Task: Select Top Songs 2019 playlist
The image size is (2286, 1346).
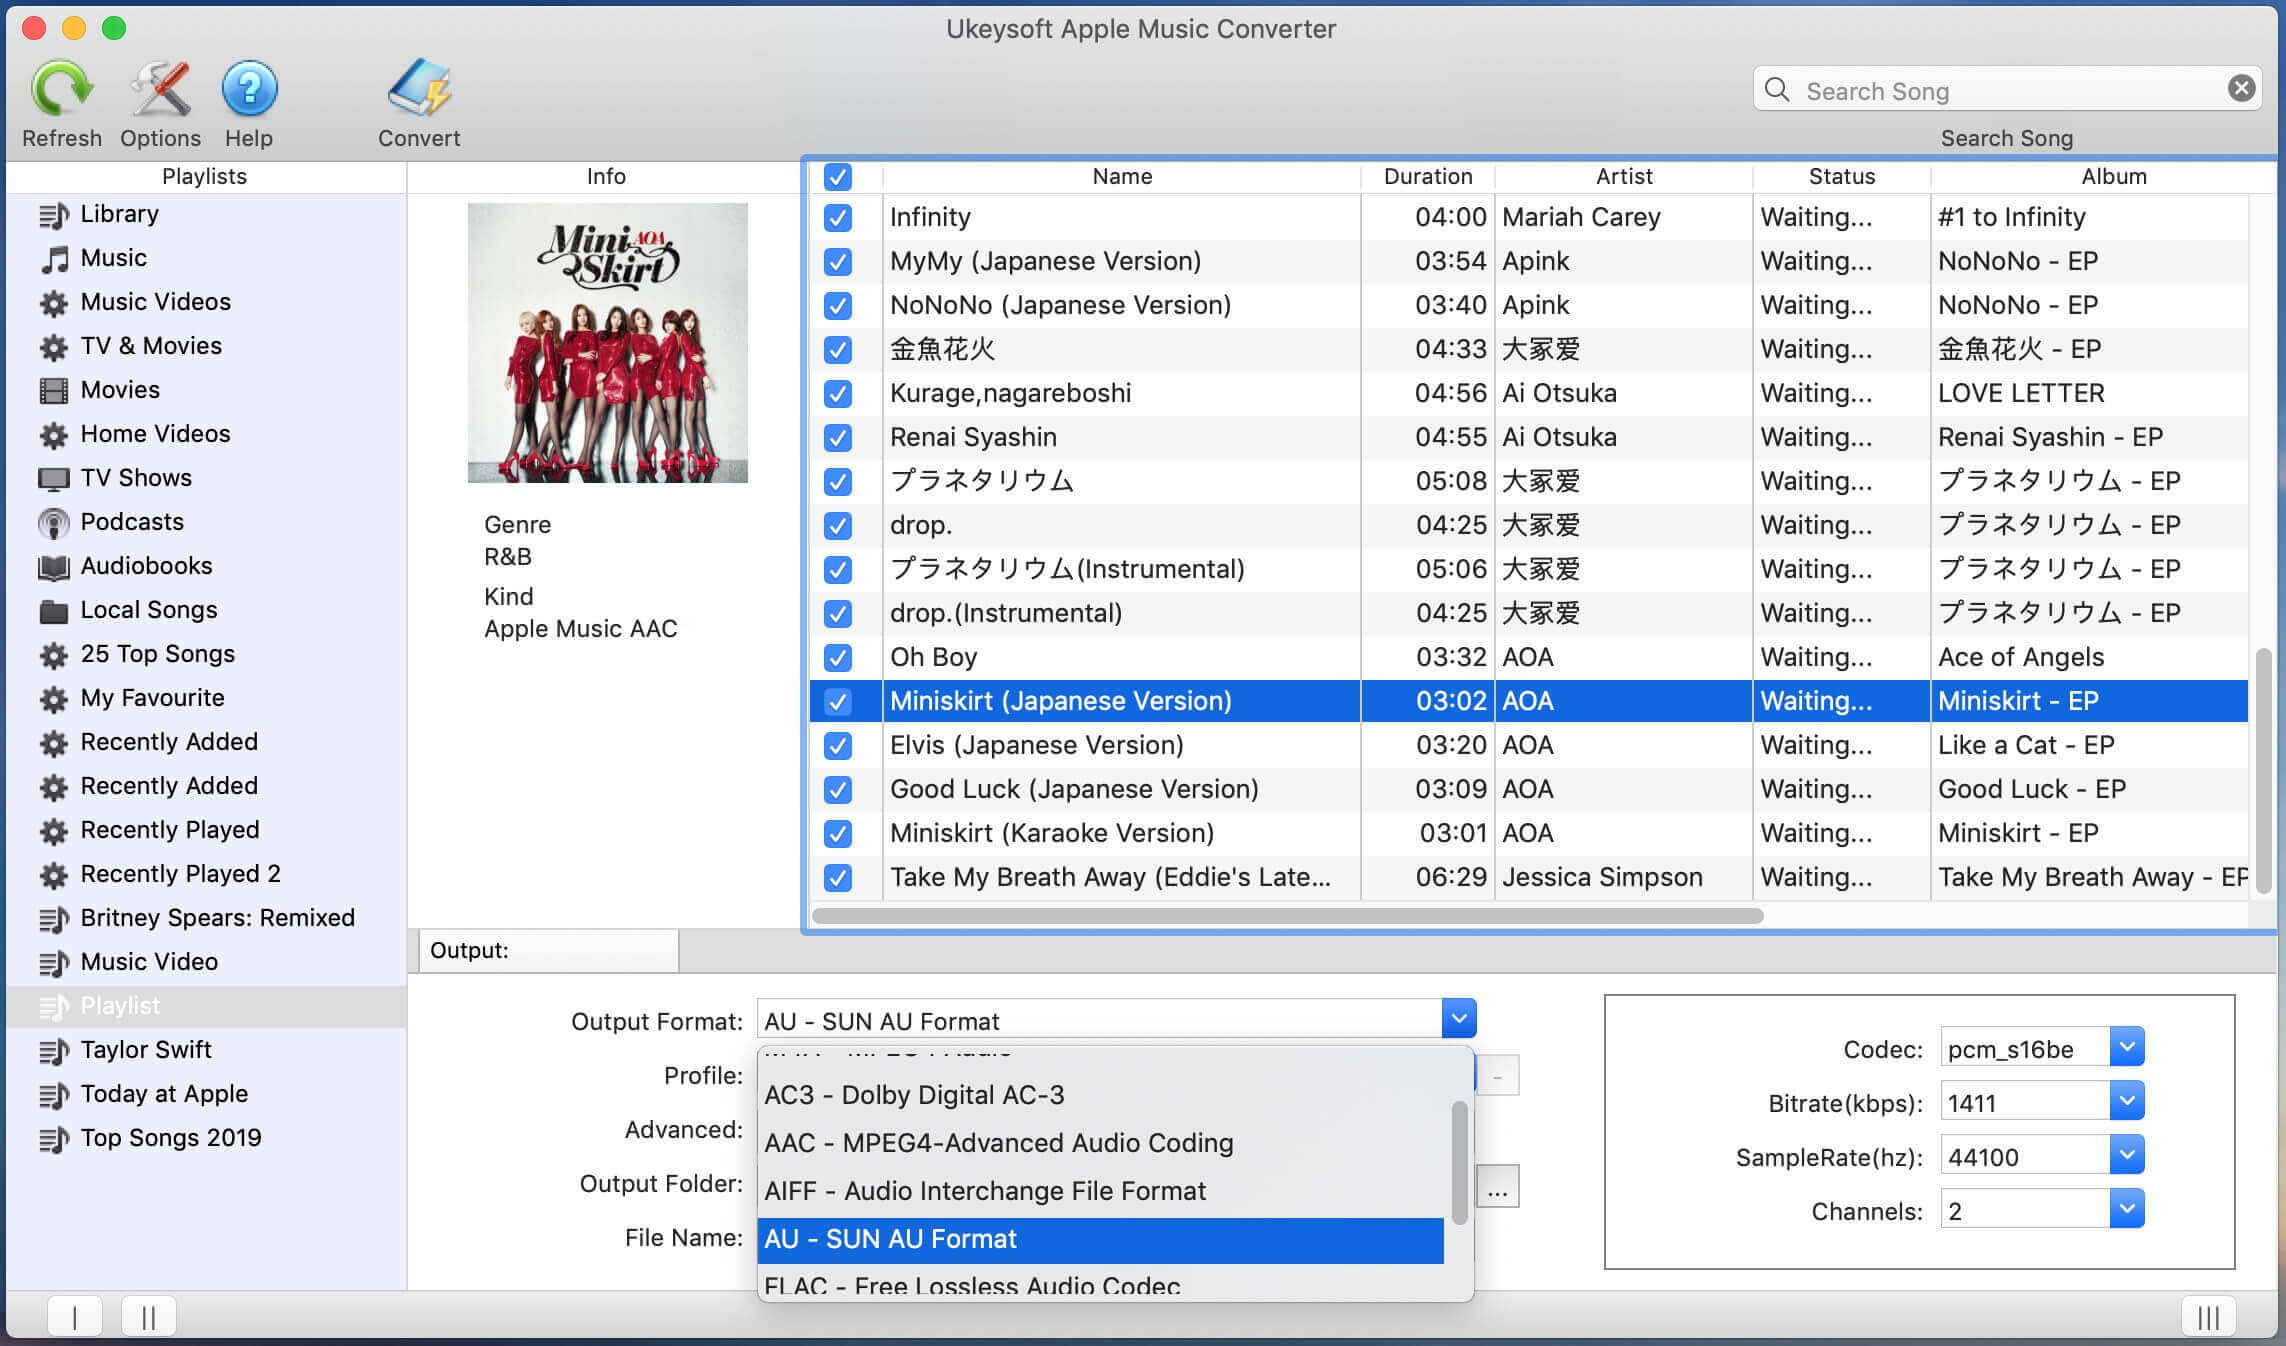Action: coord(171,1136)
